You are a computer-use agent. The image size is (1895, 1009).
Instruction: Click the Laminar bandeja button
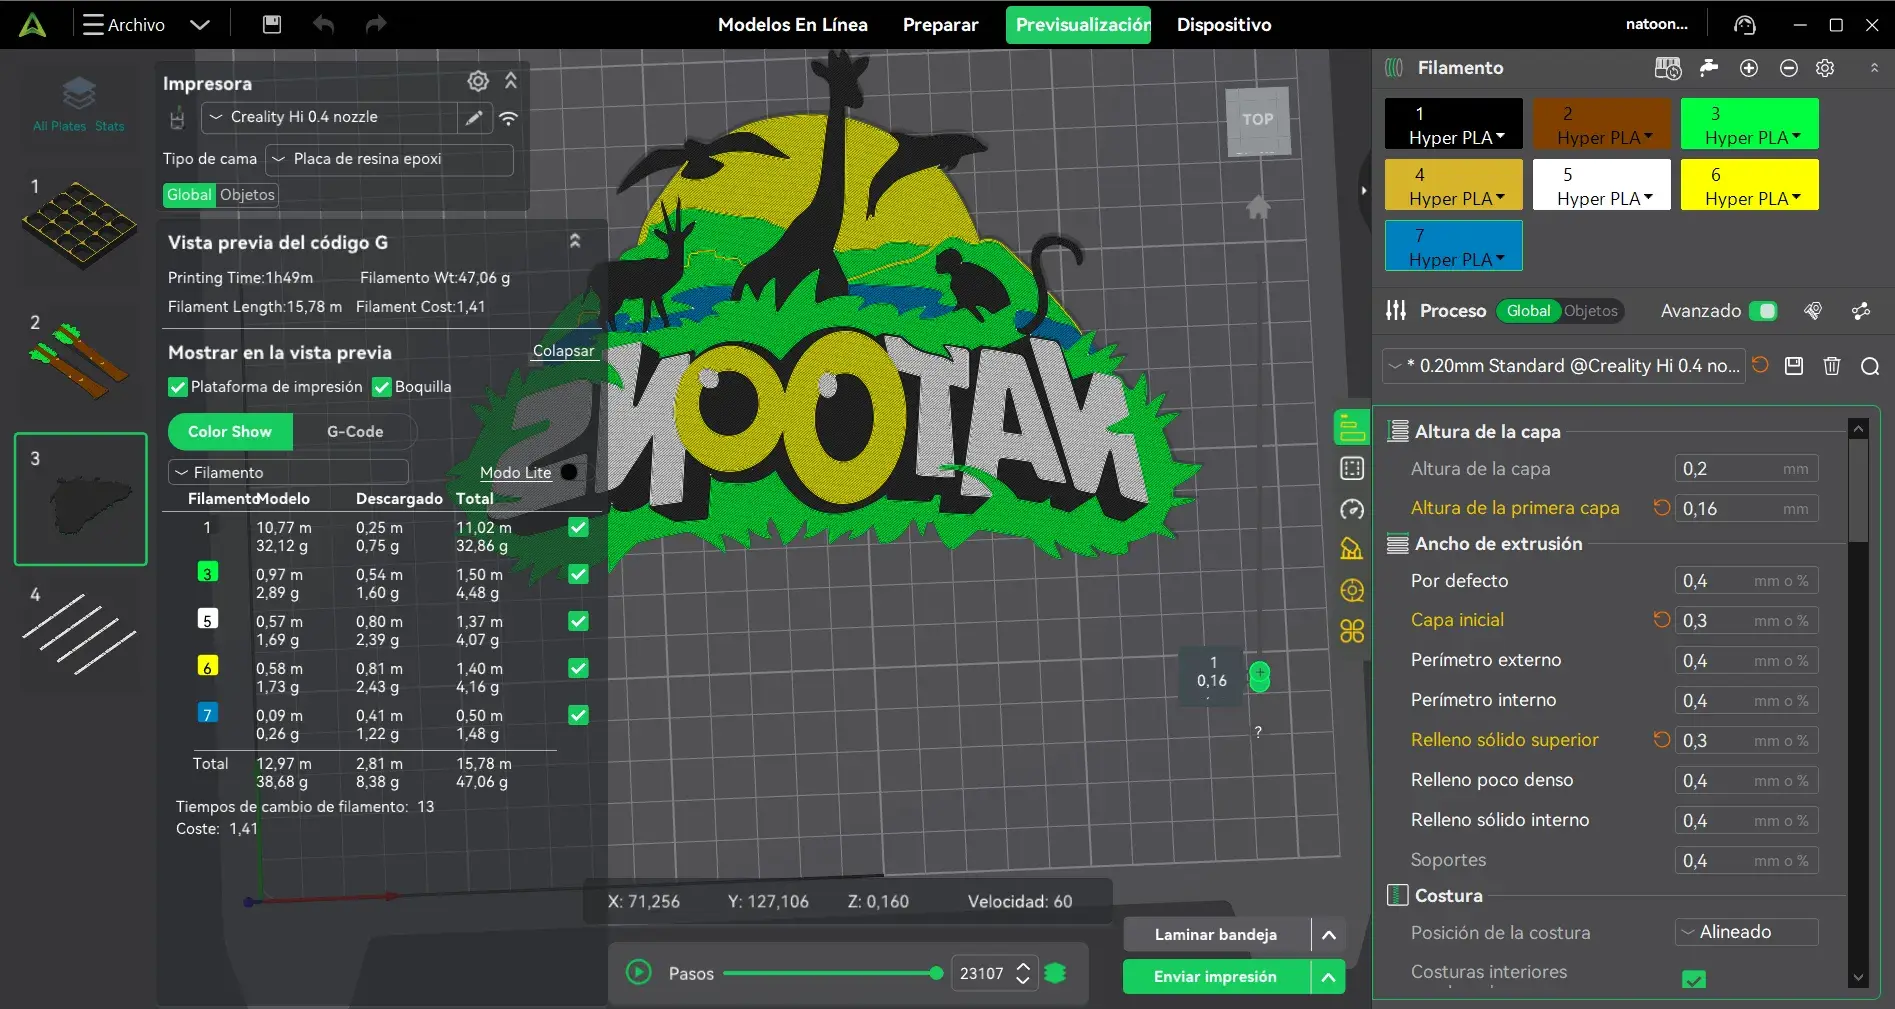(1216, 935)
